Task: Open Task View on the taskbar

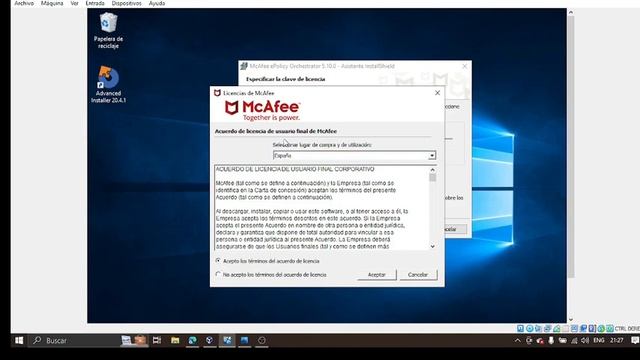Action: (157, 340)
